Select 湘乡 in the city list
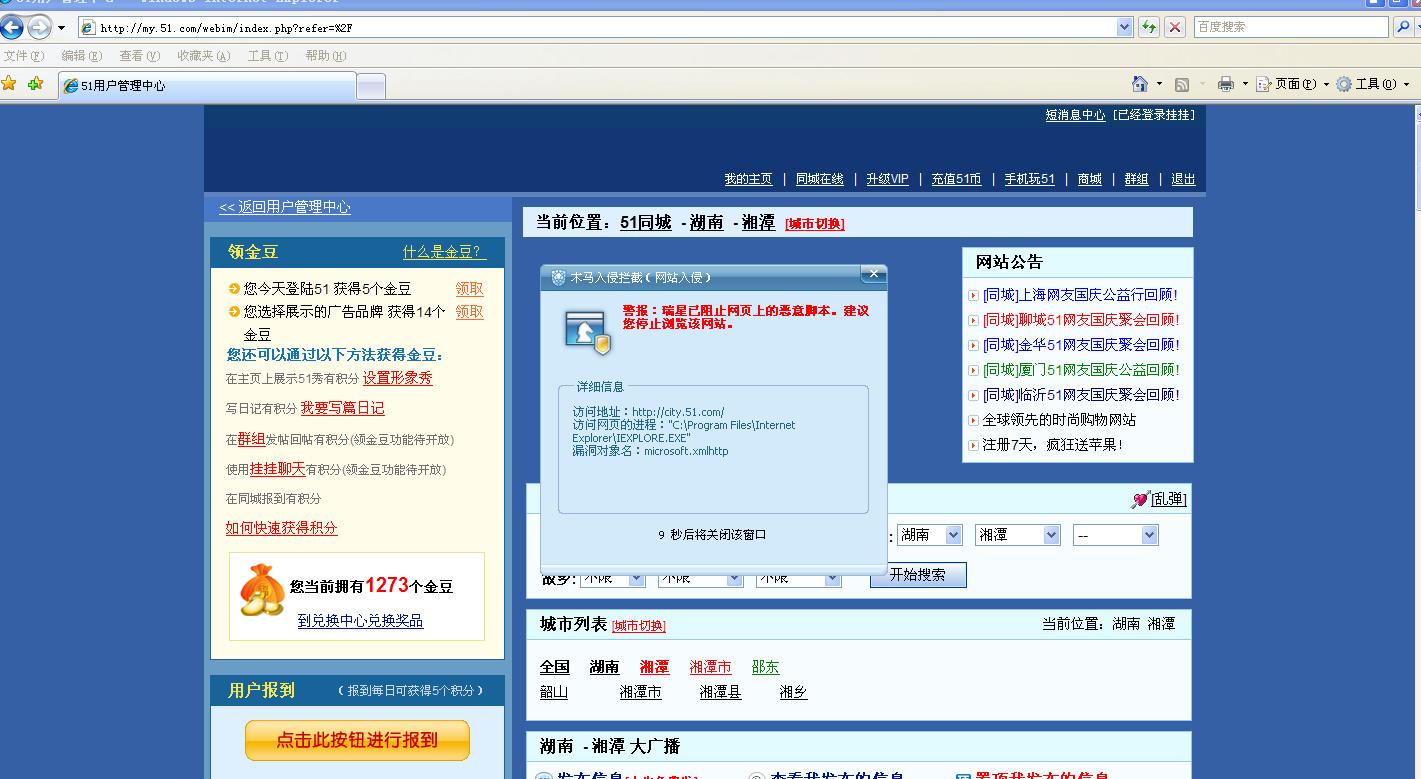The width and height of the screenshot is (1421, 779). (793, 692)
